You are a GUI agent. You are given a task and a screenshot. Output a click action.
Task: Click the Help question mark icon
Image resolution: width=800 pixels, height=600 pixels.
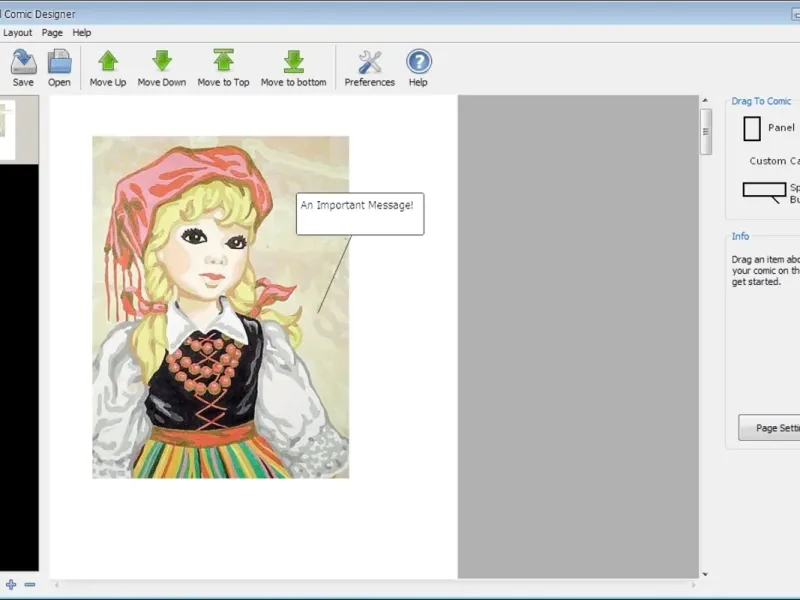pyautogui.click(x=419, y=62)
